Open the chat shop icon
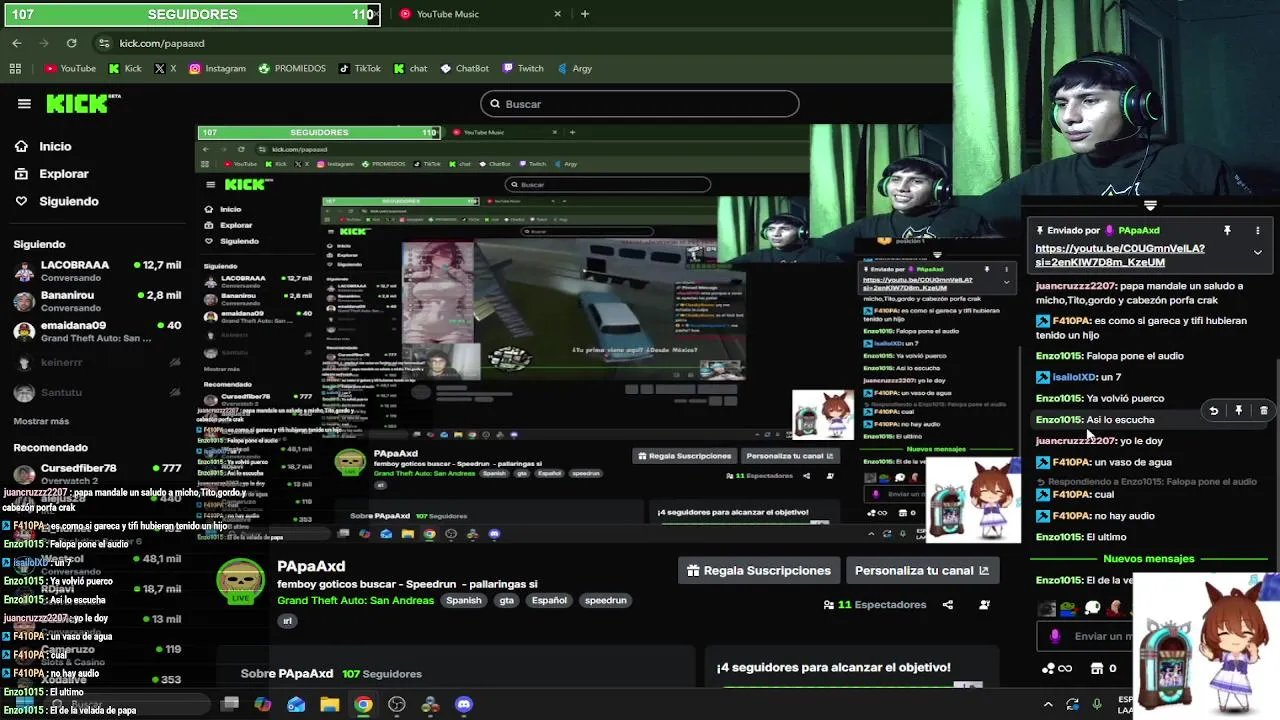1280x720 pixels. [x=1096, y=668]
